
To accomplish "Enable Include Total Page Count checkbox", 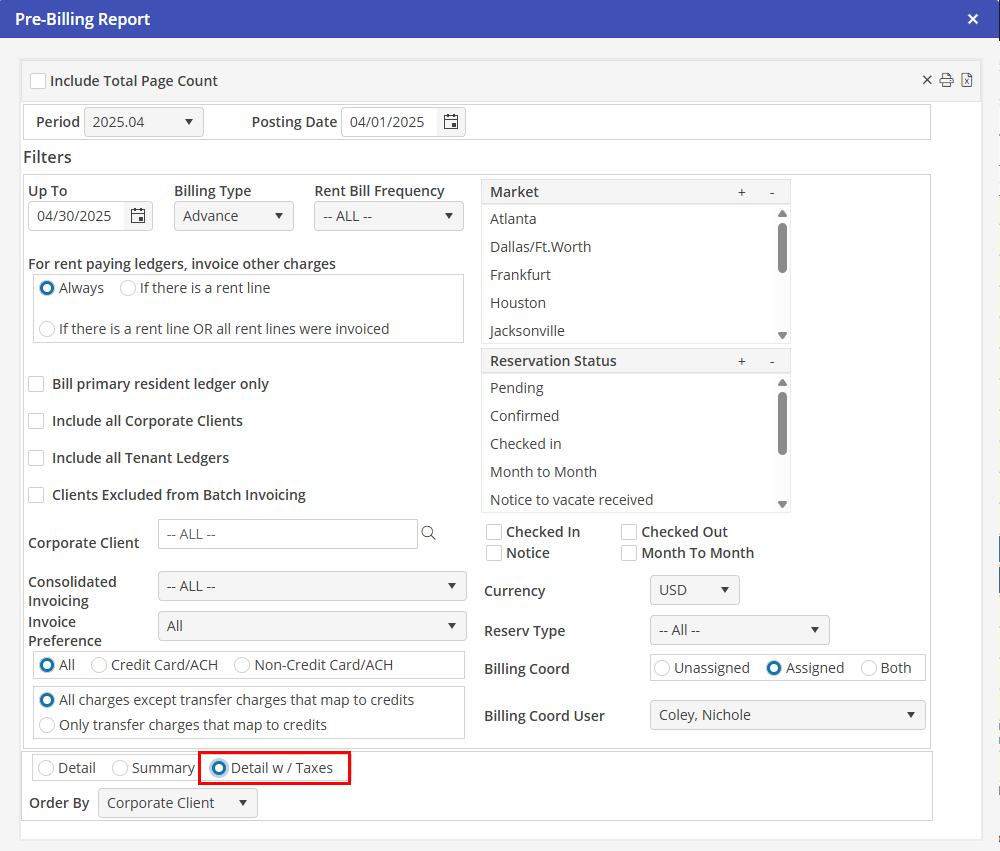I will (38, 81).
